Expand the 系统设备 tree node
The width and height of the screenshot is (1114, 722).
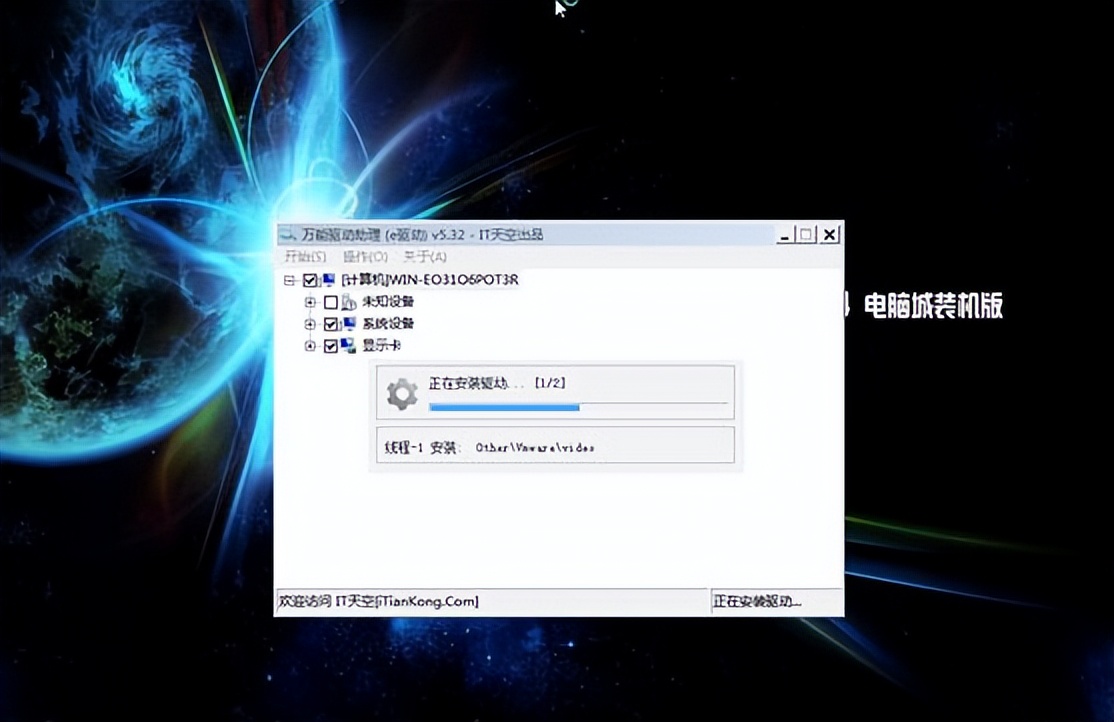pos(310,324)
